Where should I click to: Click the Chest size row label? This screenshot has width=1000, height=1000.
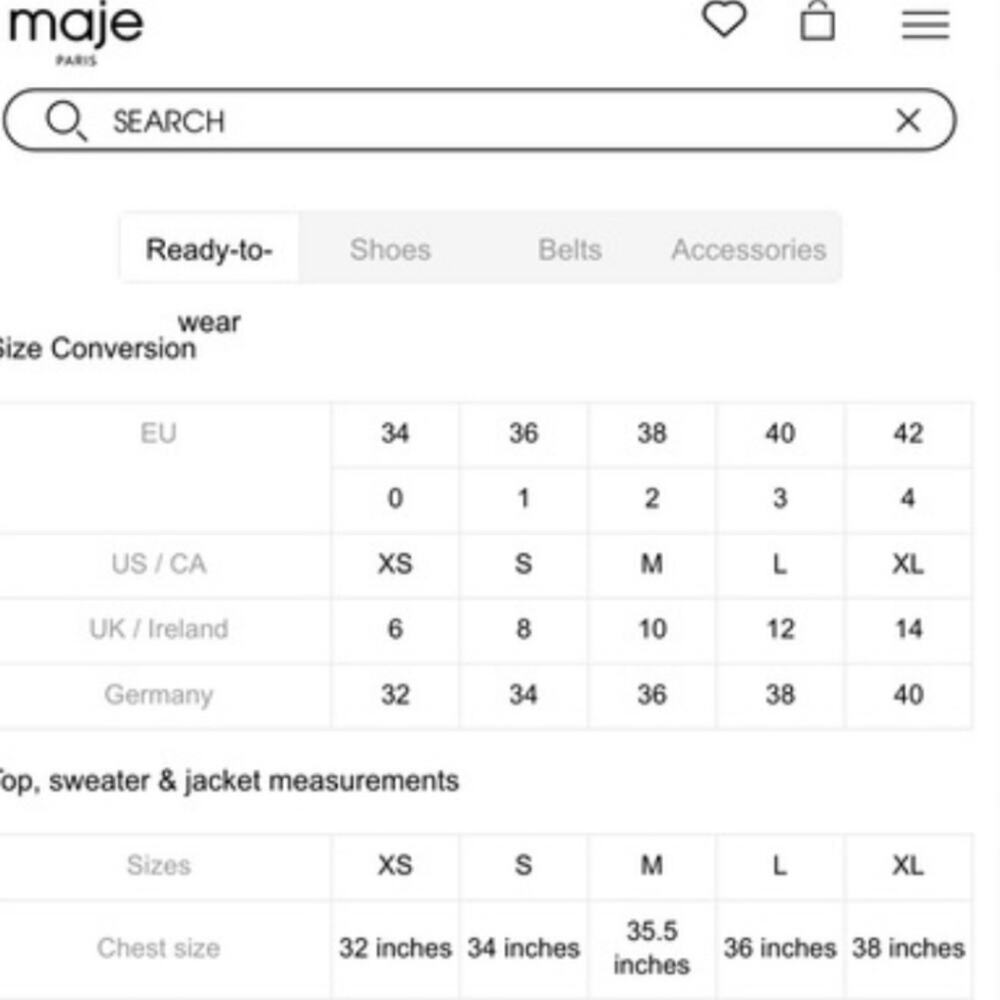tap(159, 948)
